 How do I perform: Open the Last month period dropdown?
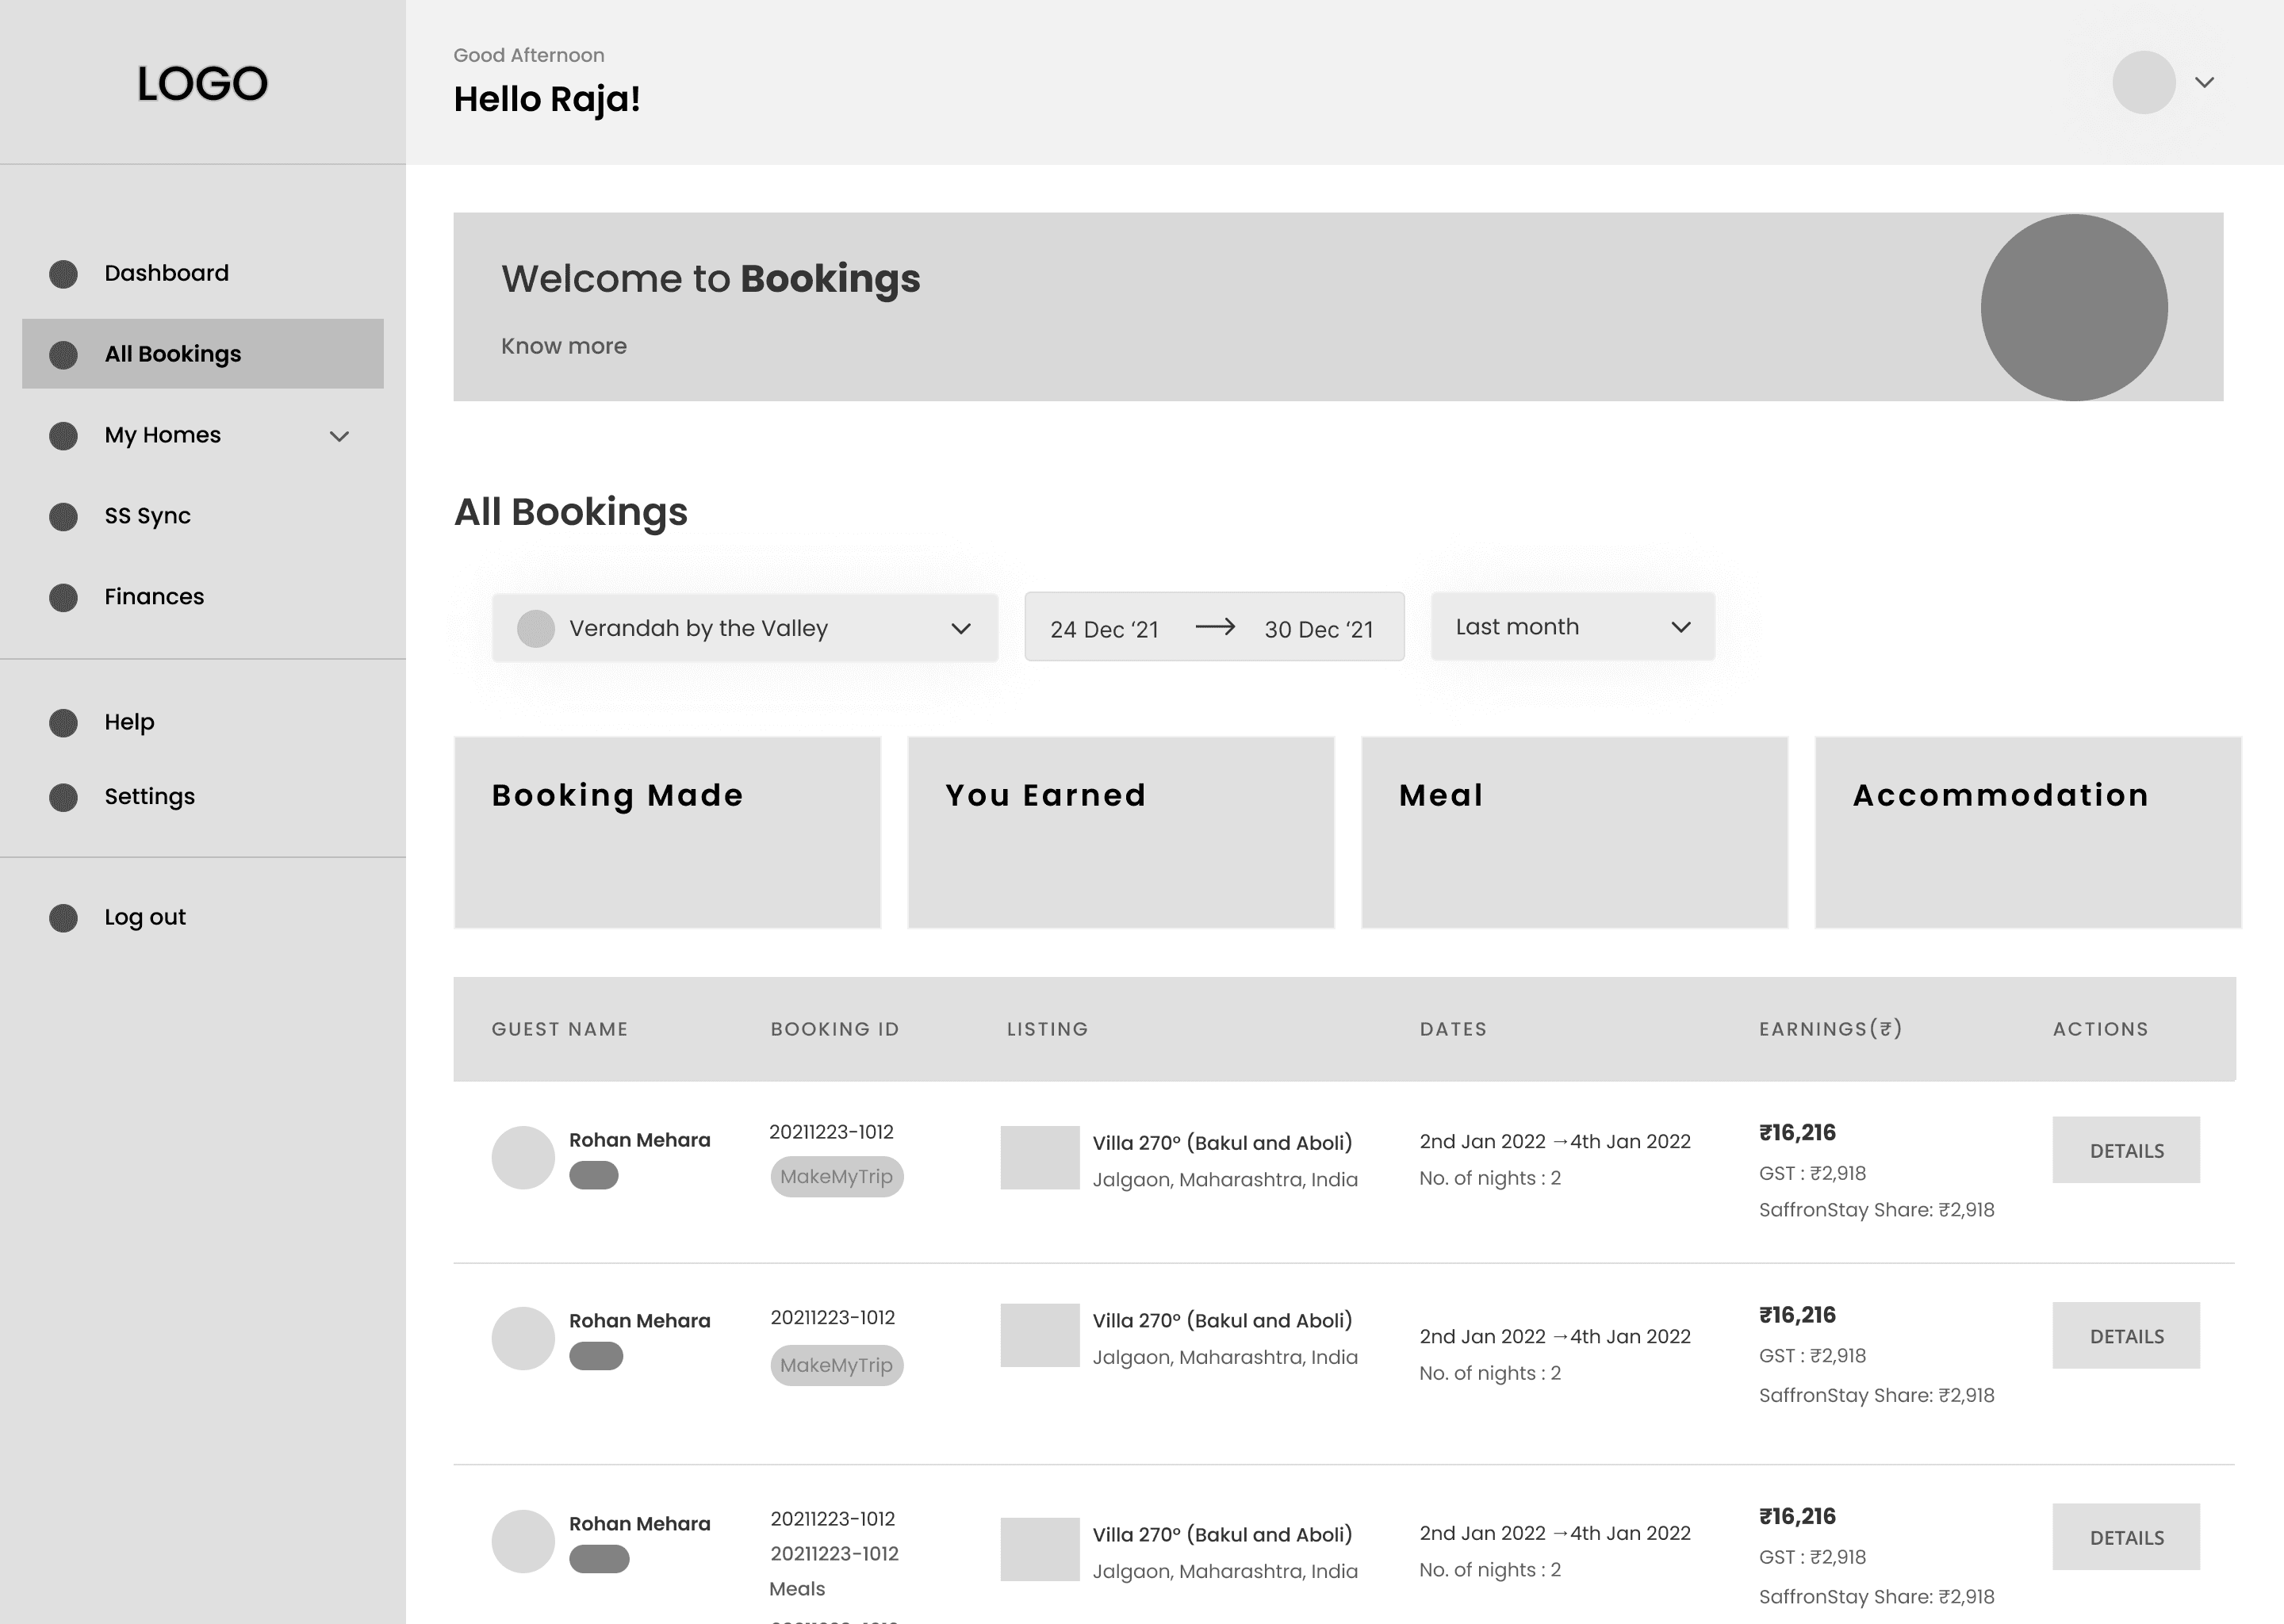1572,627
